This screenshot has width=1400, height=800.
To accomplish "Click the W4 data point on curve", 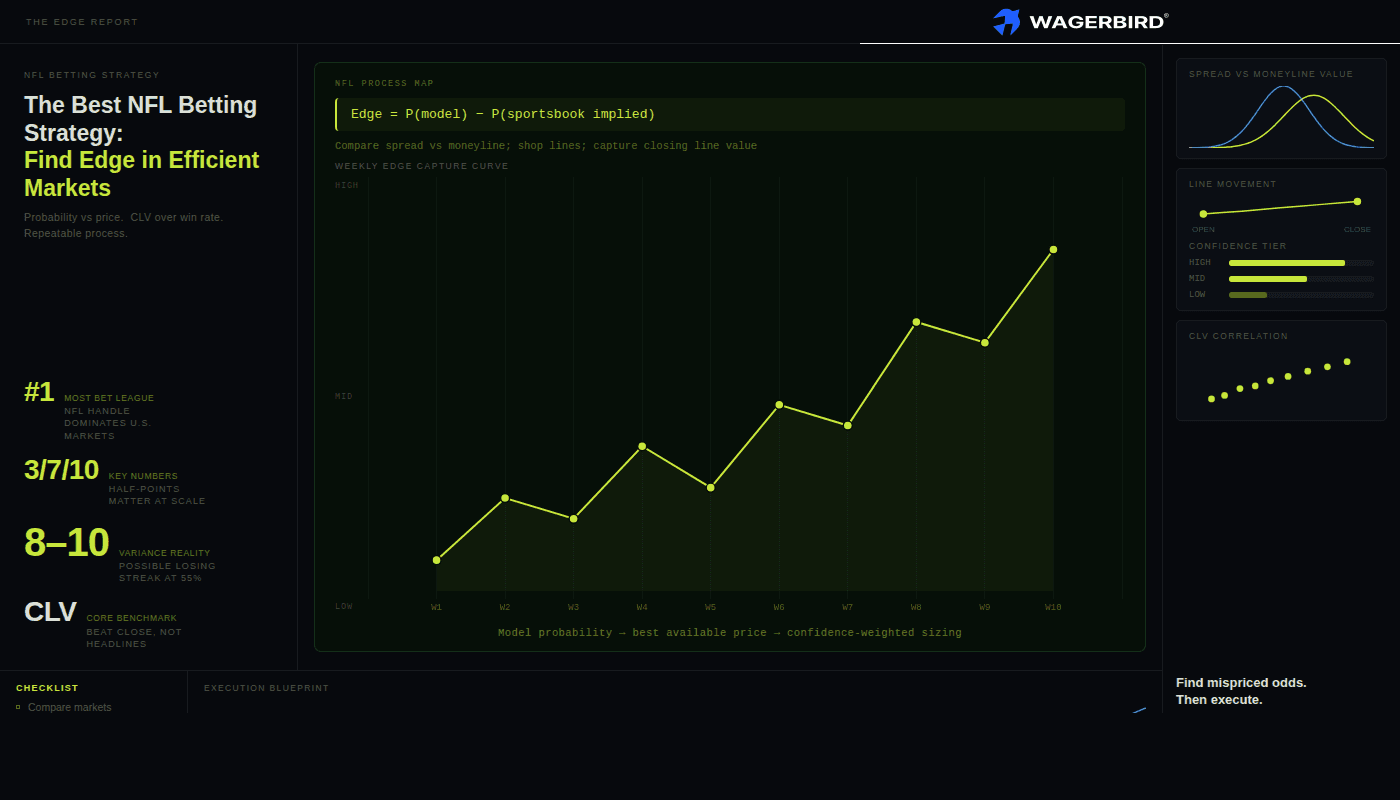I will pos(642,446).
